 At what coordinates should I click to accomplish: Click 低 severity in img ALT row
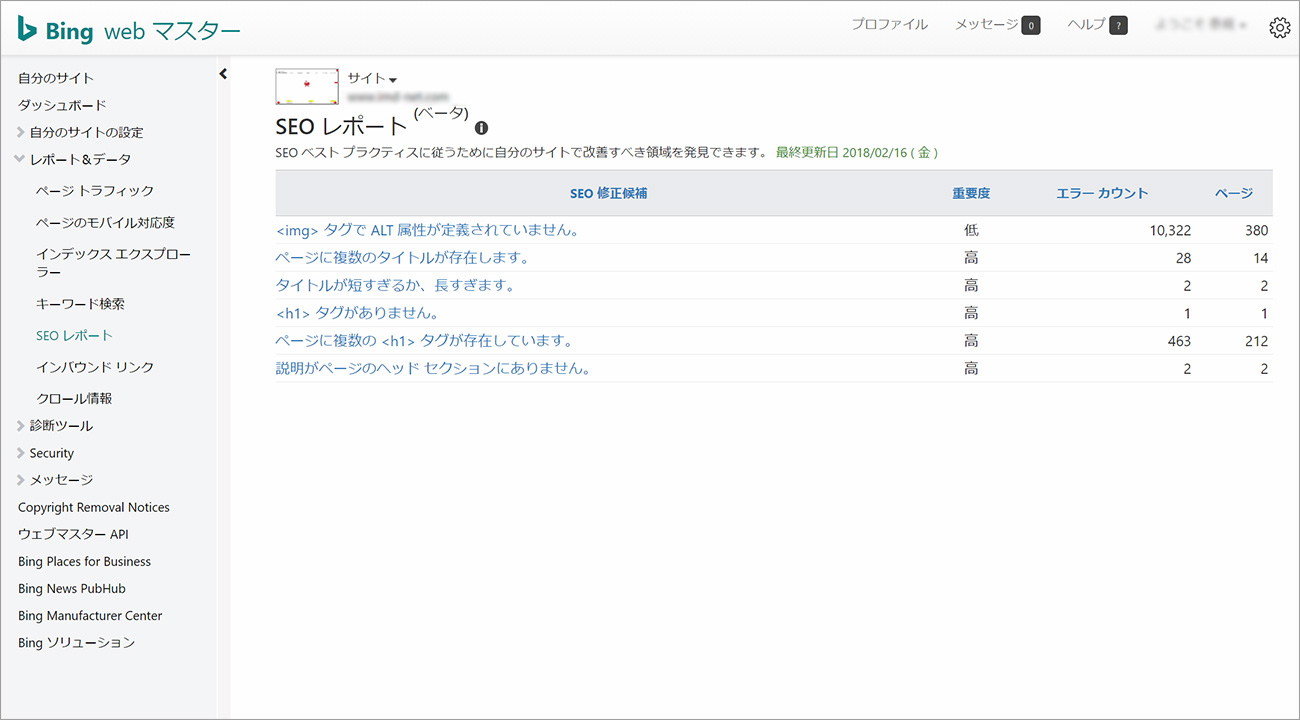tap(971, 230)
